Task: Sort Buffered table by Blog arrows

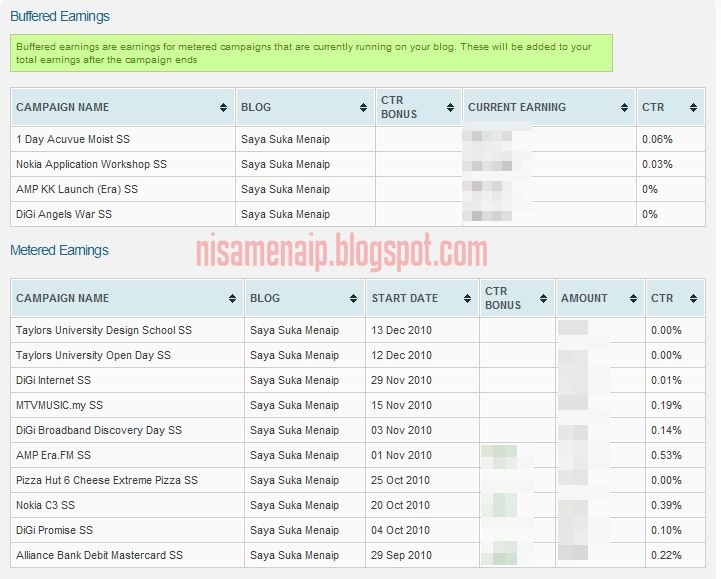Action: tap(363, 107)
